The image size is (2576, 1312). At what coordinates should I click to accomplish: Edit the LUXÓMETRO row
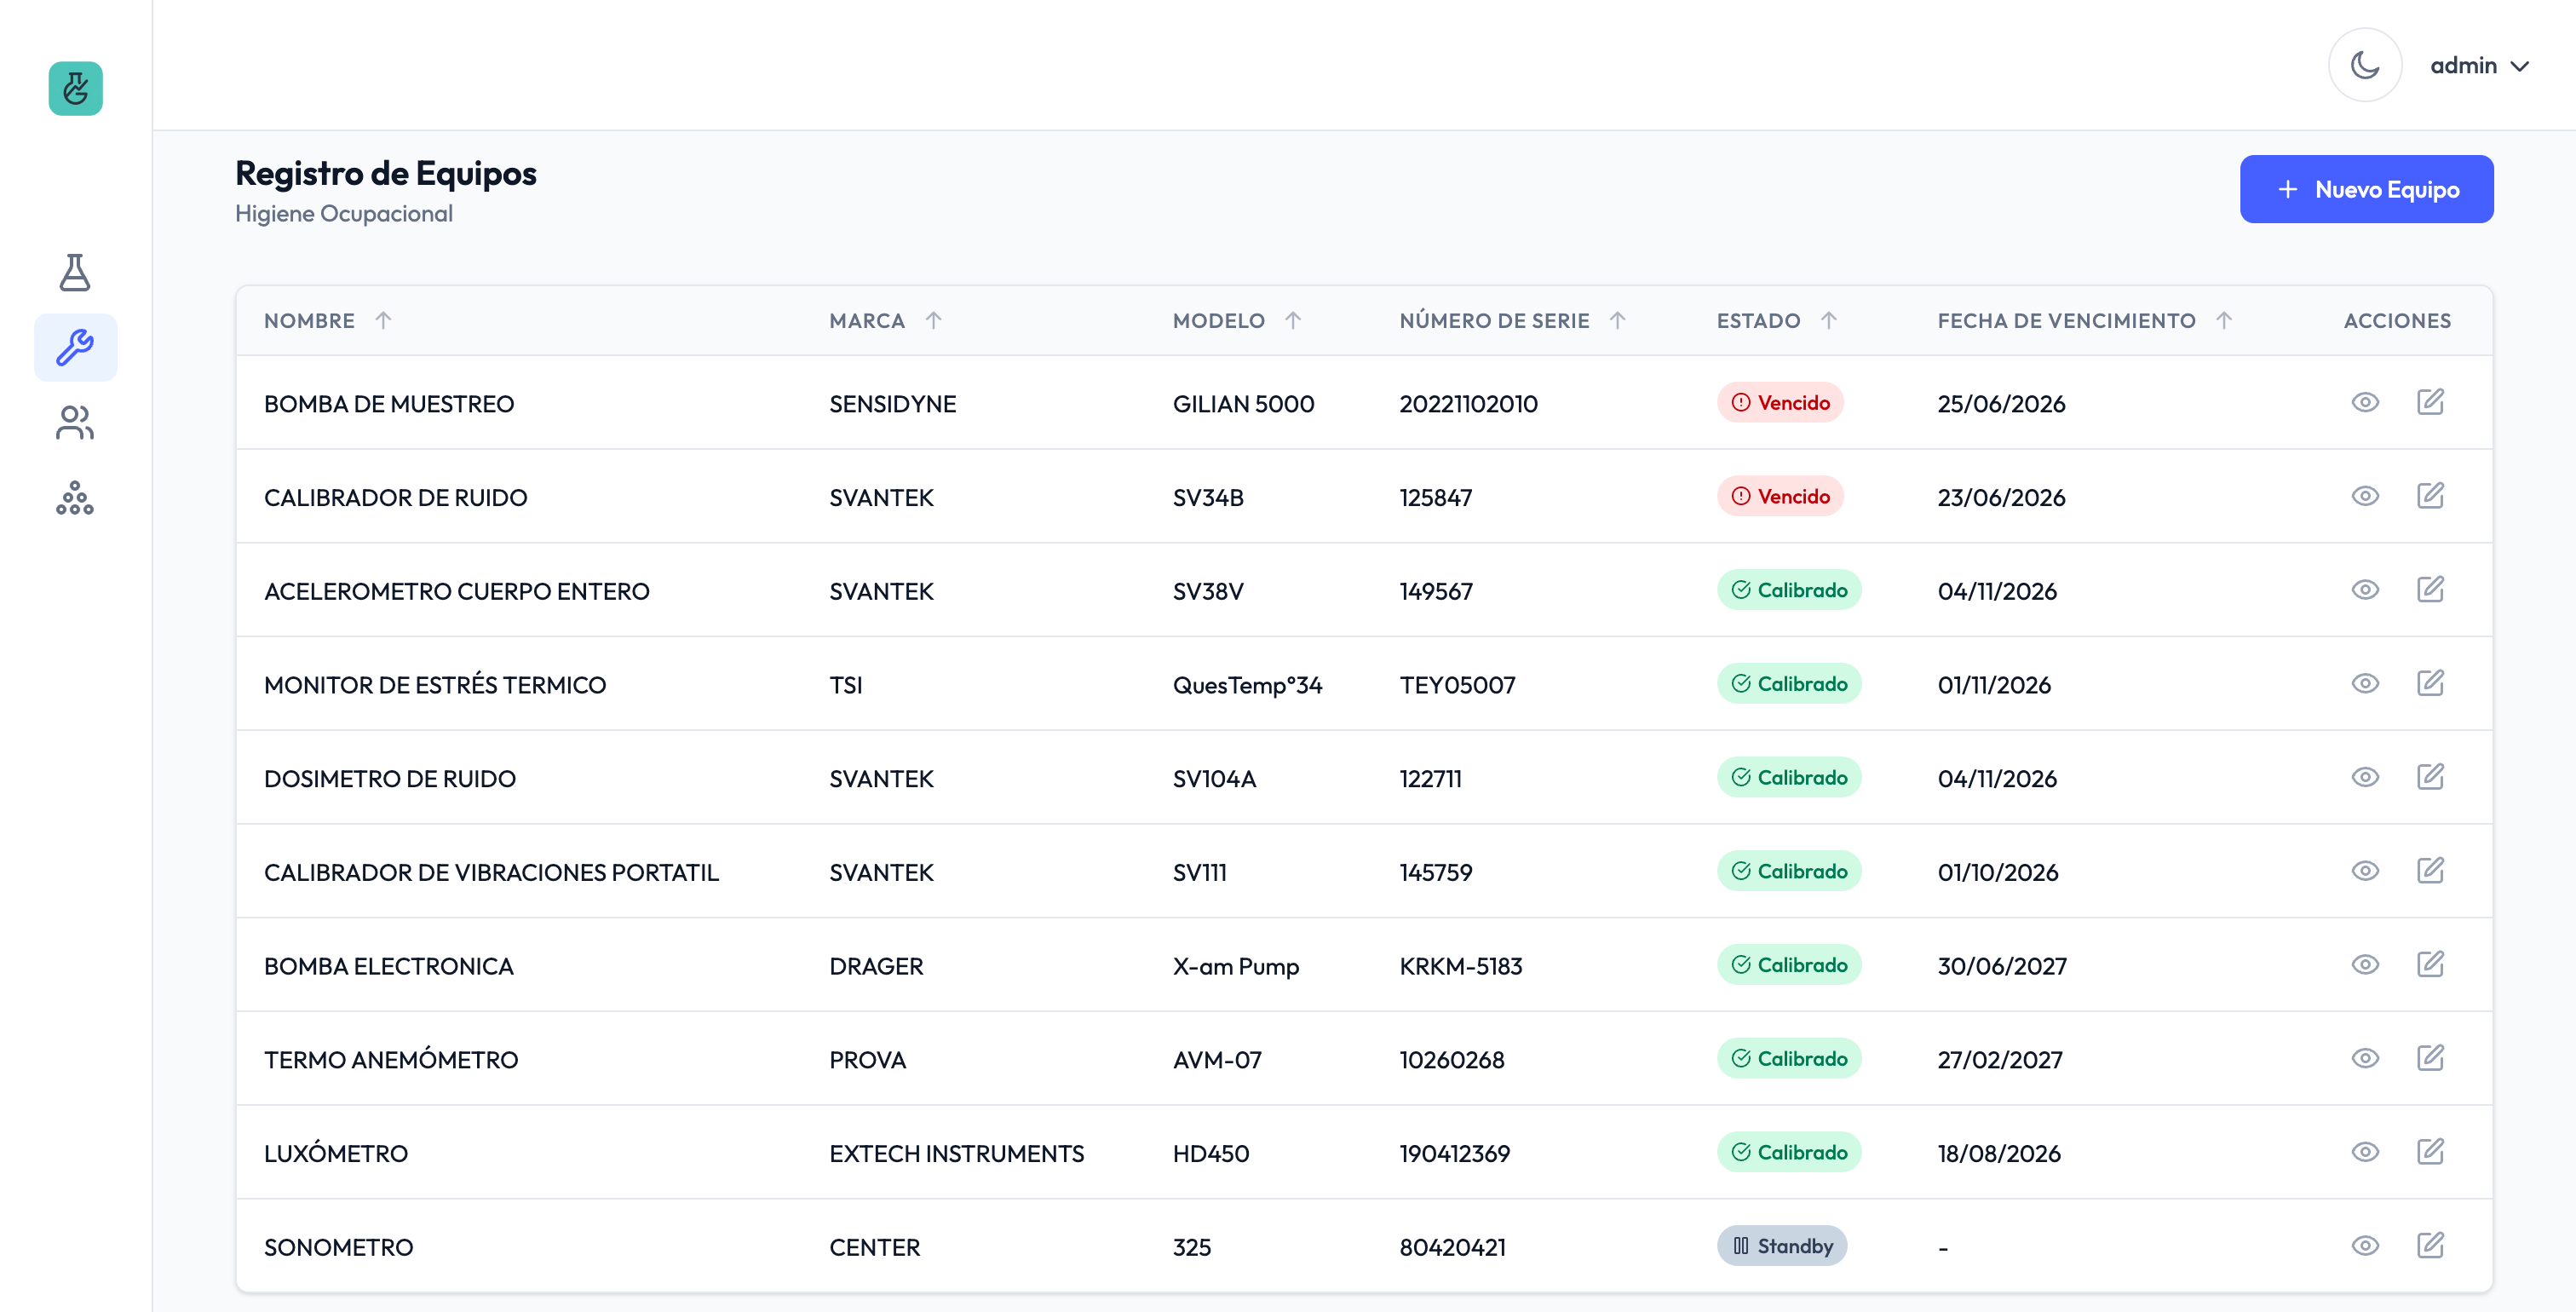click(2430, 1152)
